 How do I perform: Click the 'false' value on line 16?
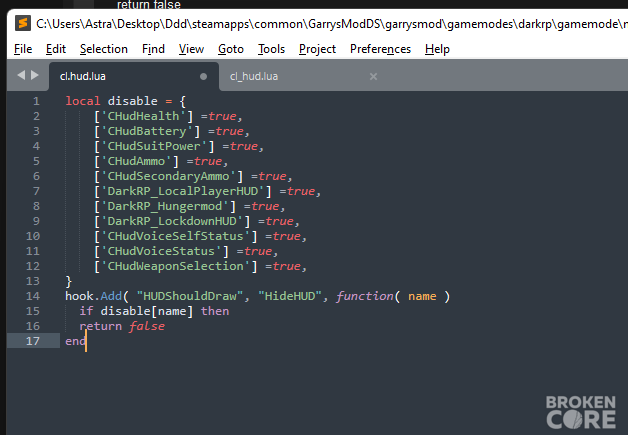[x=147, y=326]
